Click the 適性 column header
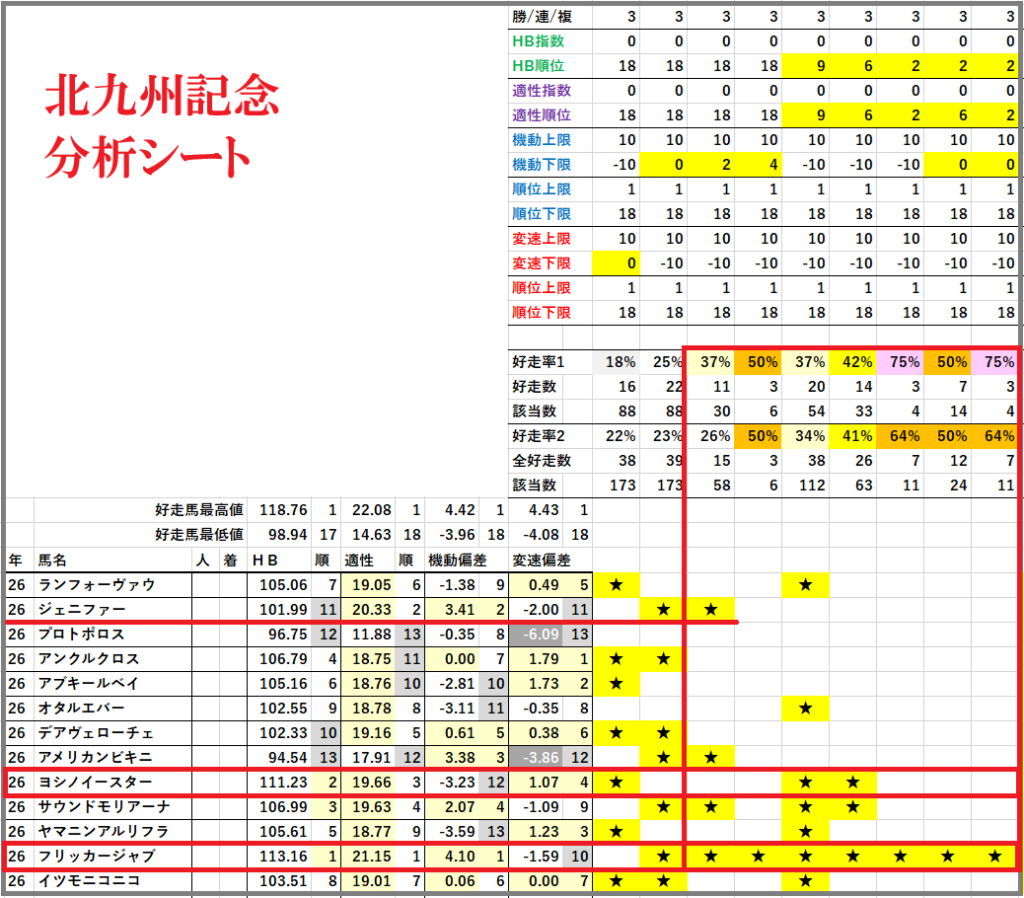Screen dimensions: 1024x898 pyautogui.click(x=359, y=560)
